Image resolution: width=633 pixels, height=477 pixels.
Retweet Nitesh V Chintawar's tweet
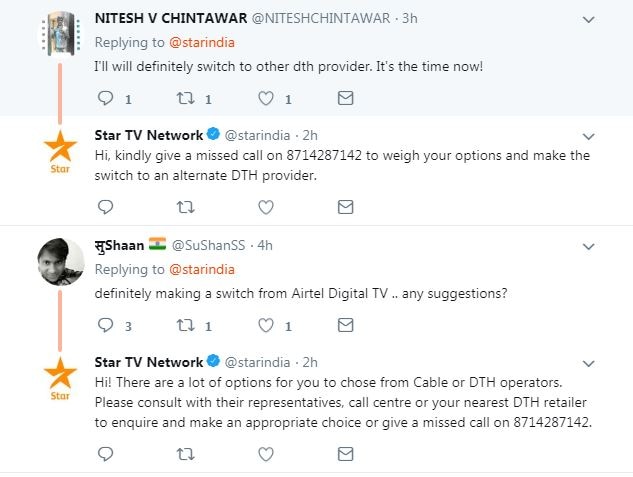point(187,99)
